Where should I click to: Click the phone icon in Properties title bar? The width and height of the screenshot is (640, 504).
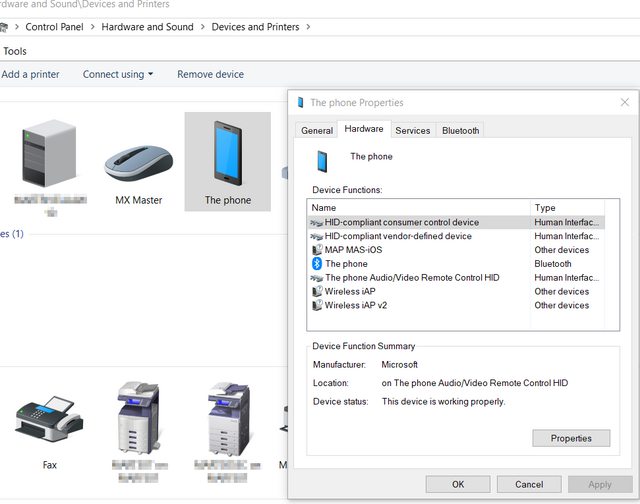click(x=301, y=102)
